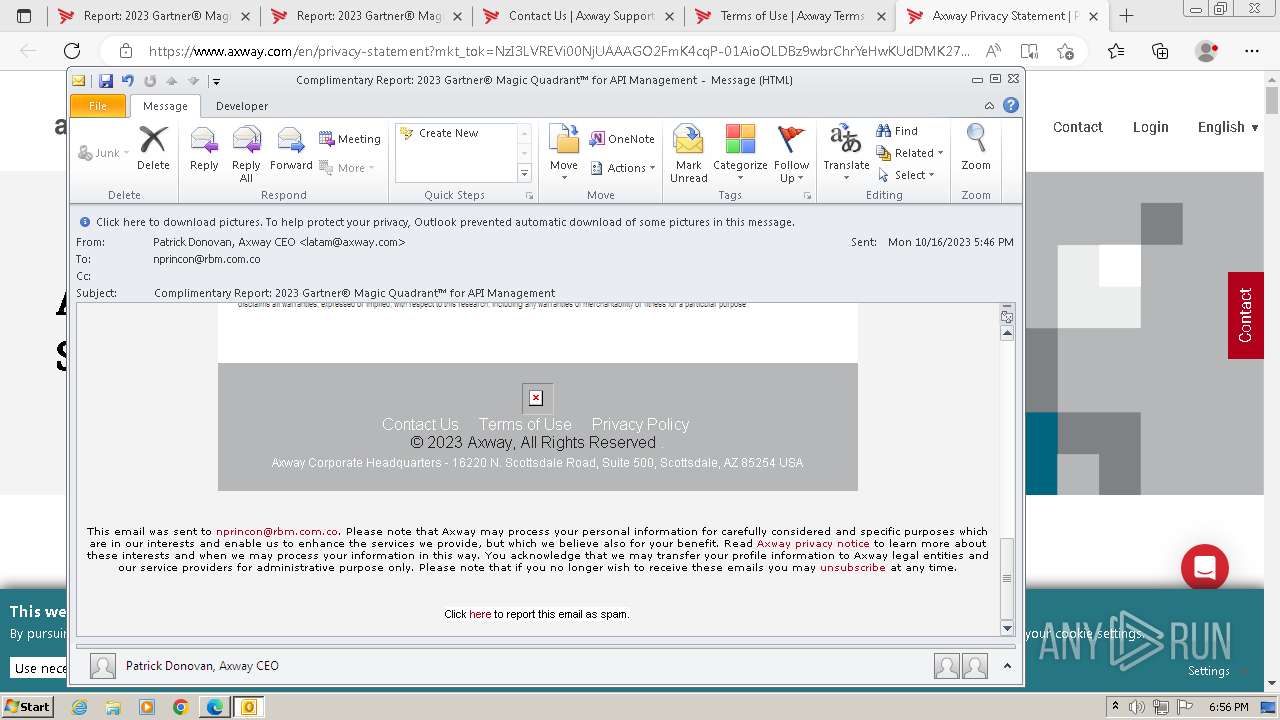This screenshot has height=720, width=1280.
Task: Undo last action in quick access toolbar
Action: 127,81
